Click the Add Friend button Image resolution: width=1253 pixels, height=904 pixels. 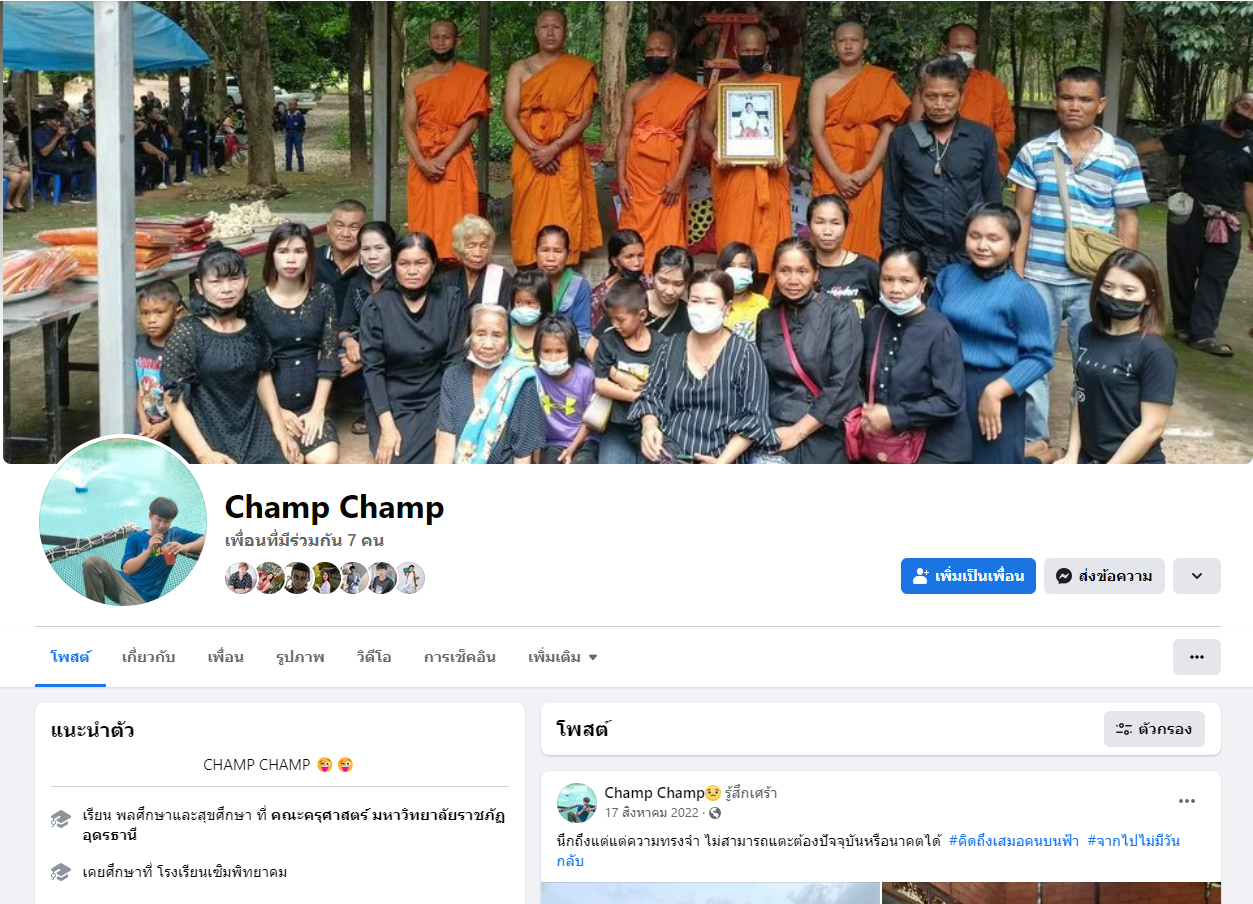(968, 576)
